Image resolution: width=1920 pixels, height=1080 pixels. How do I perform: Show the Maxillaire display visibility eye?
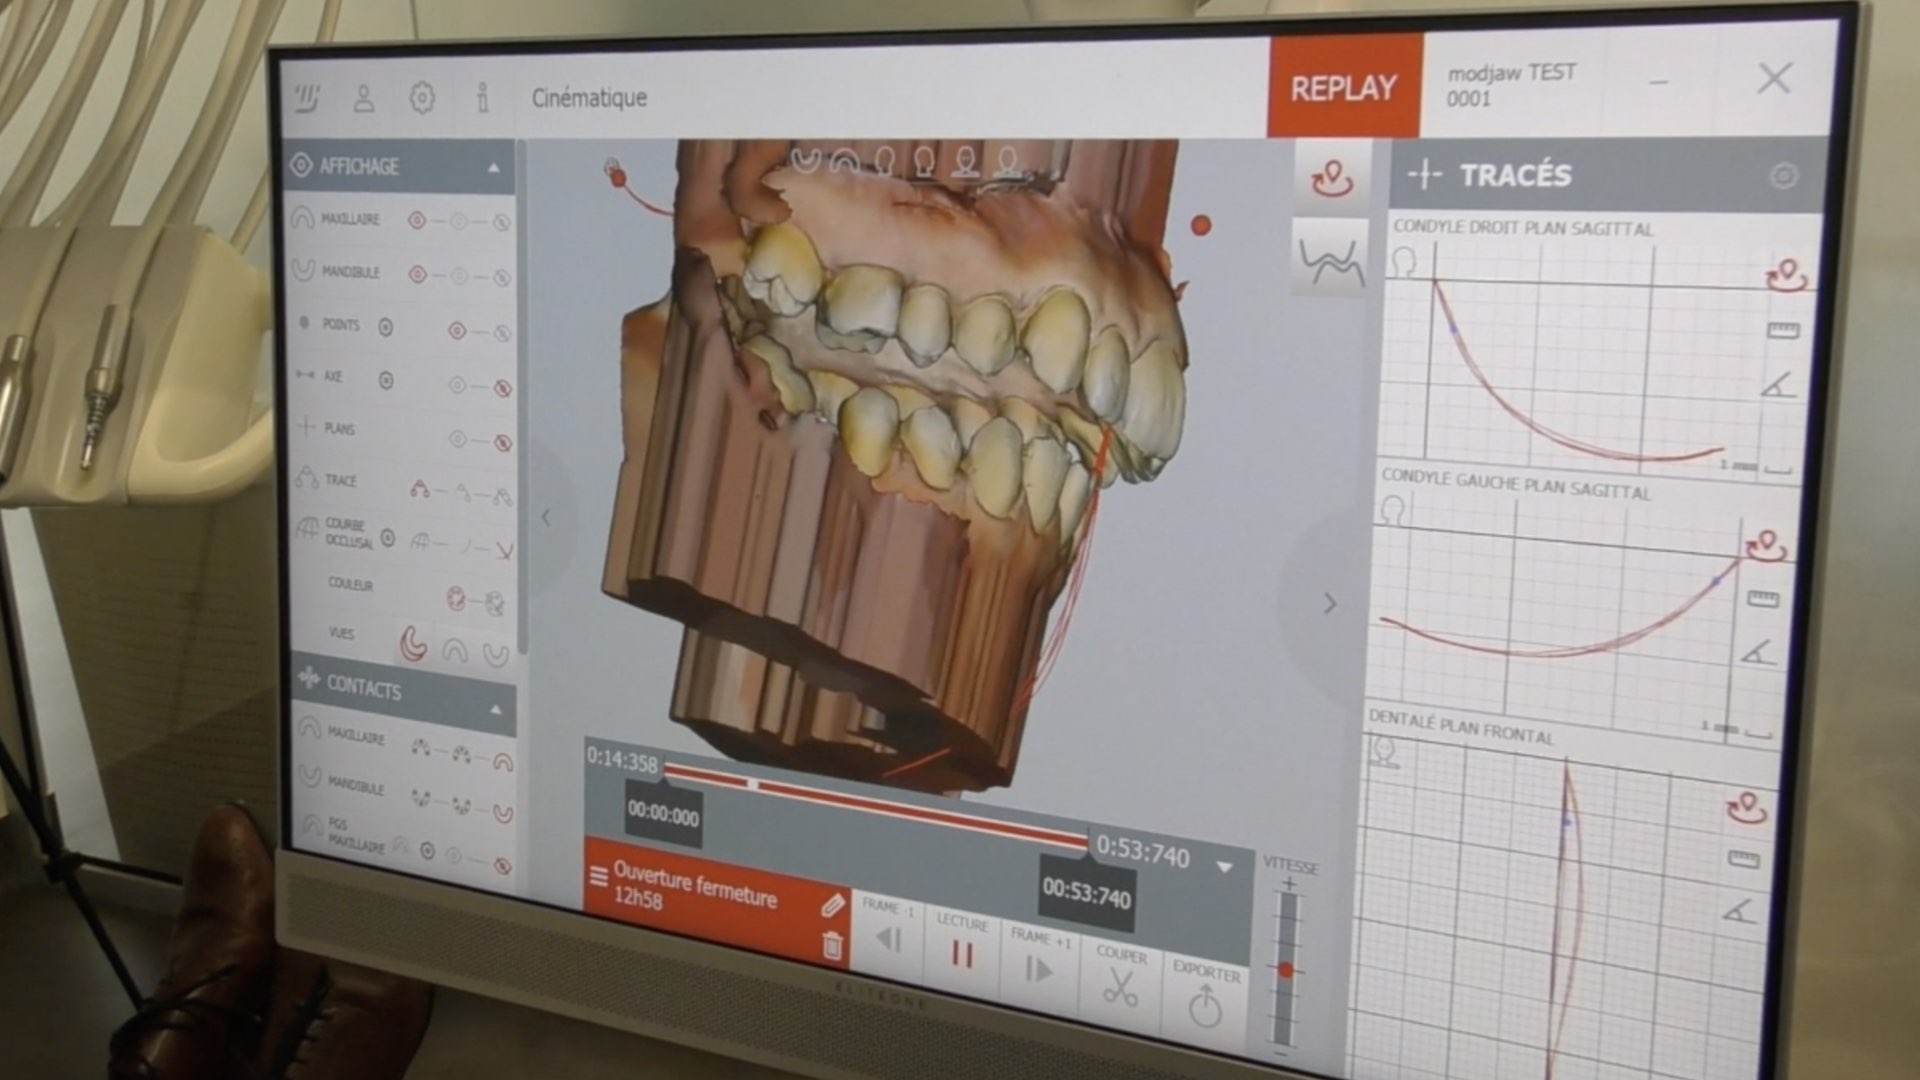[x=417, y=220]
